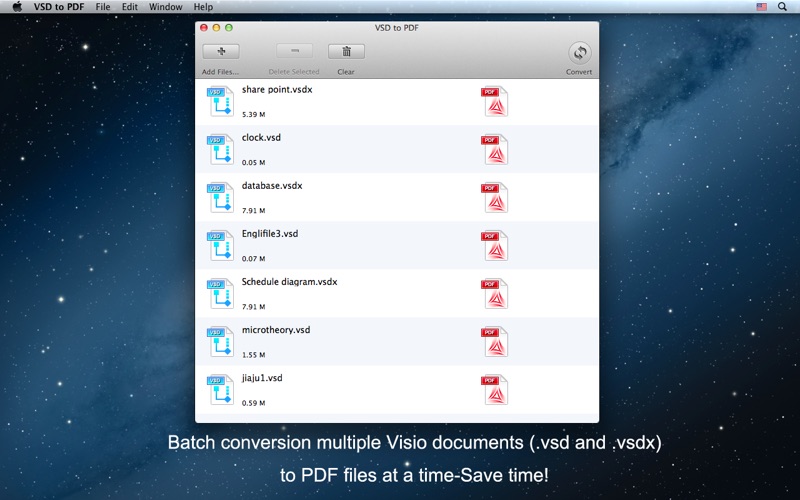
Task: Click VSD icon for Englifile3.vsd
Action: point(220,245)
